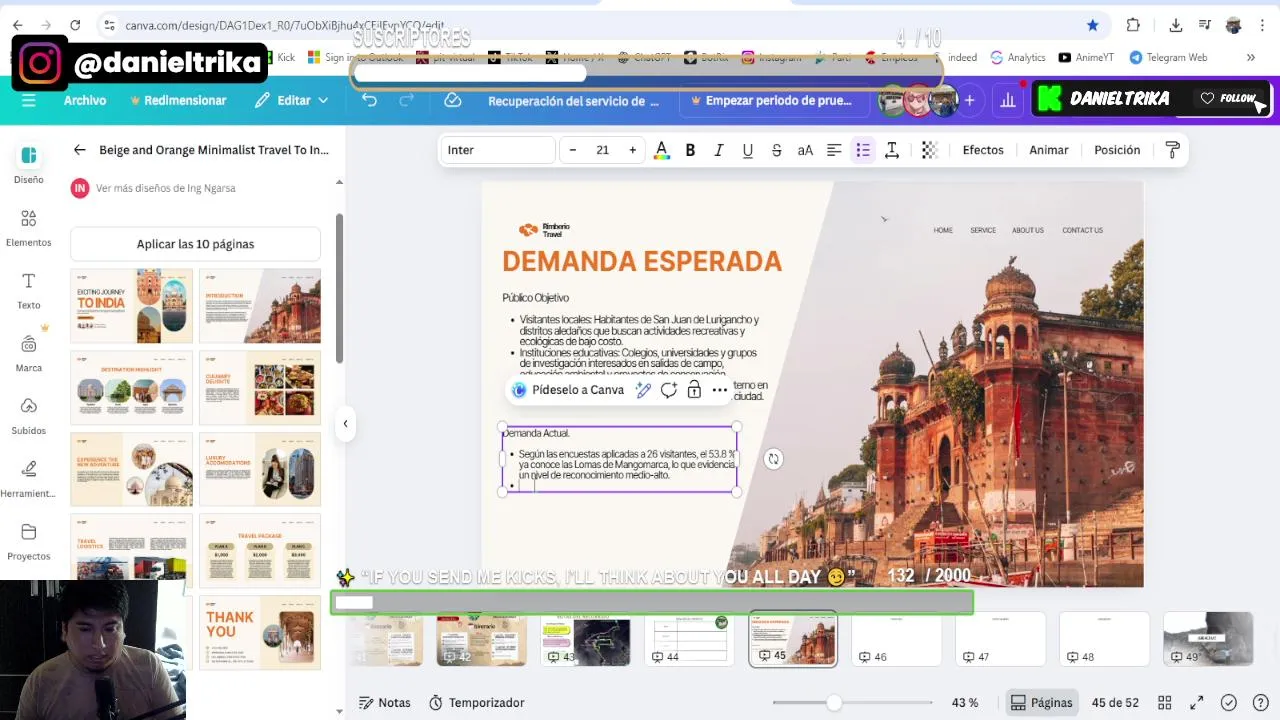The height and width of the screenshot is (720, 1280).
Task: Open the Subidos uploads panel
Action: 29,416
